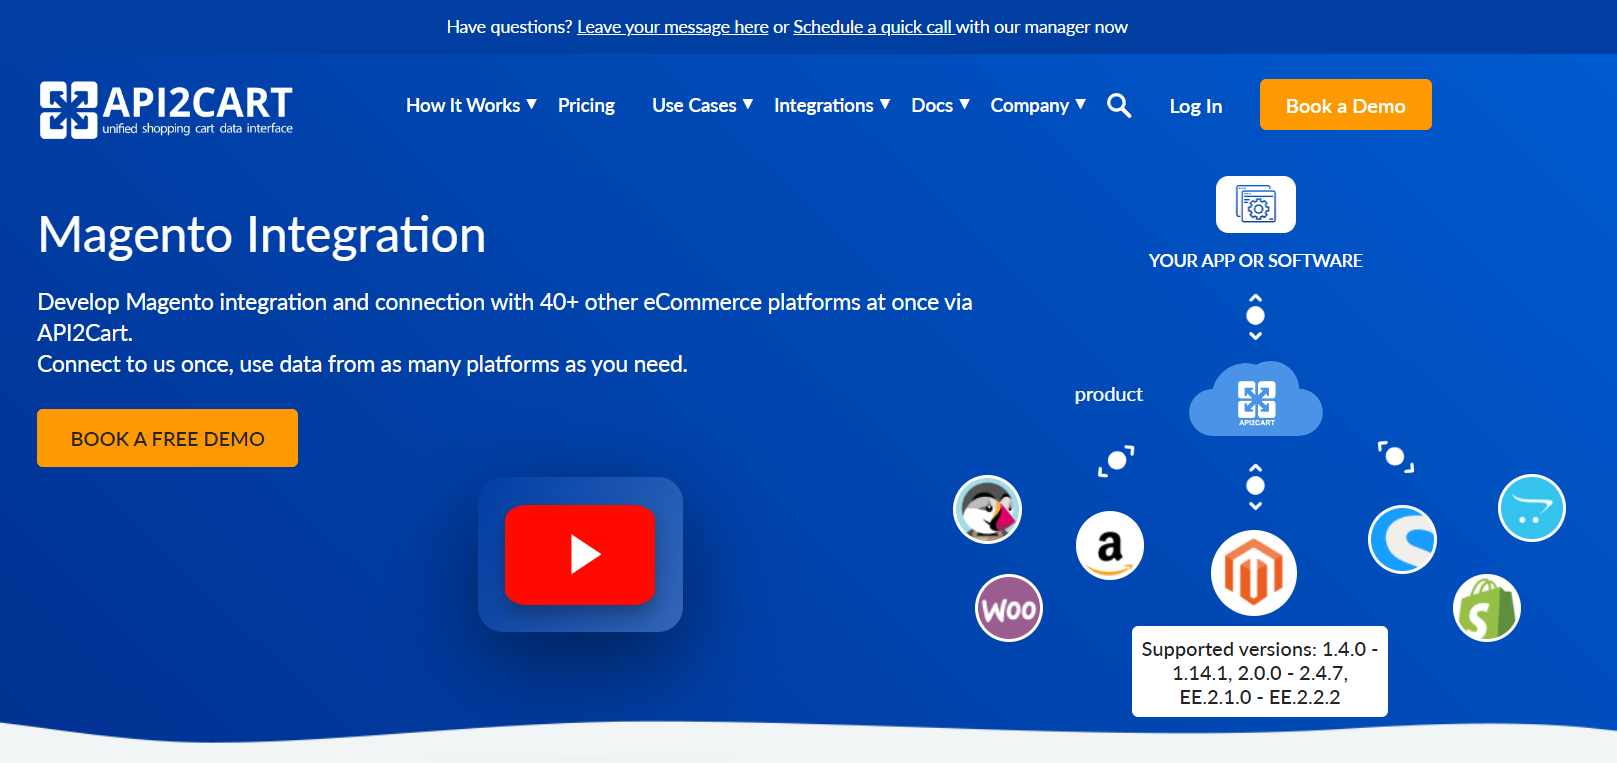This screenshot has width=1617, height=763.
Task: Open the 'Schedule a quick call' link
Action: click(x=874, y=27)
